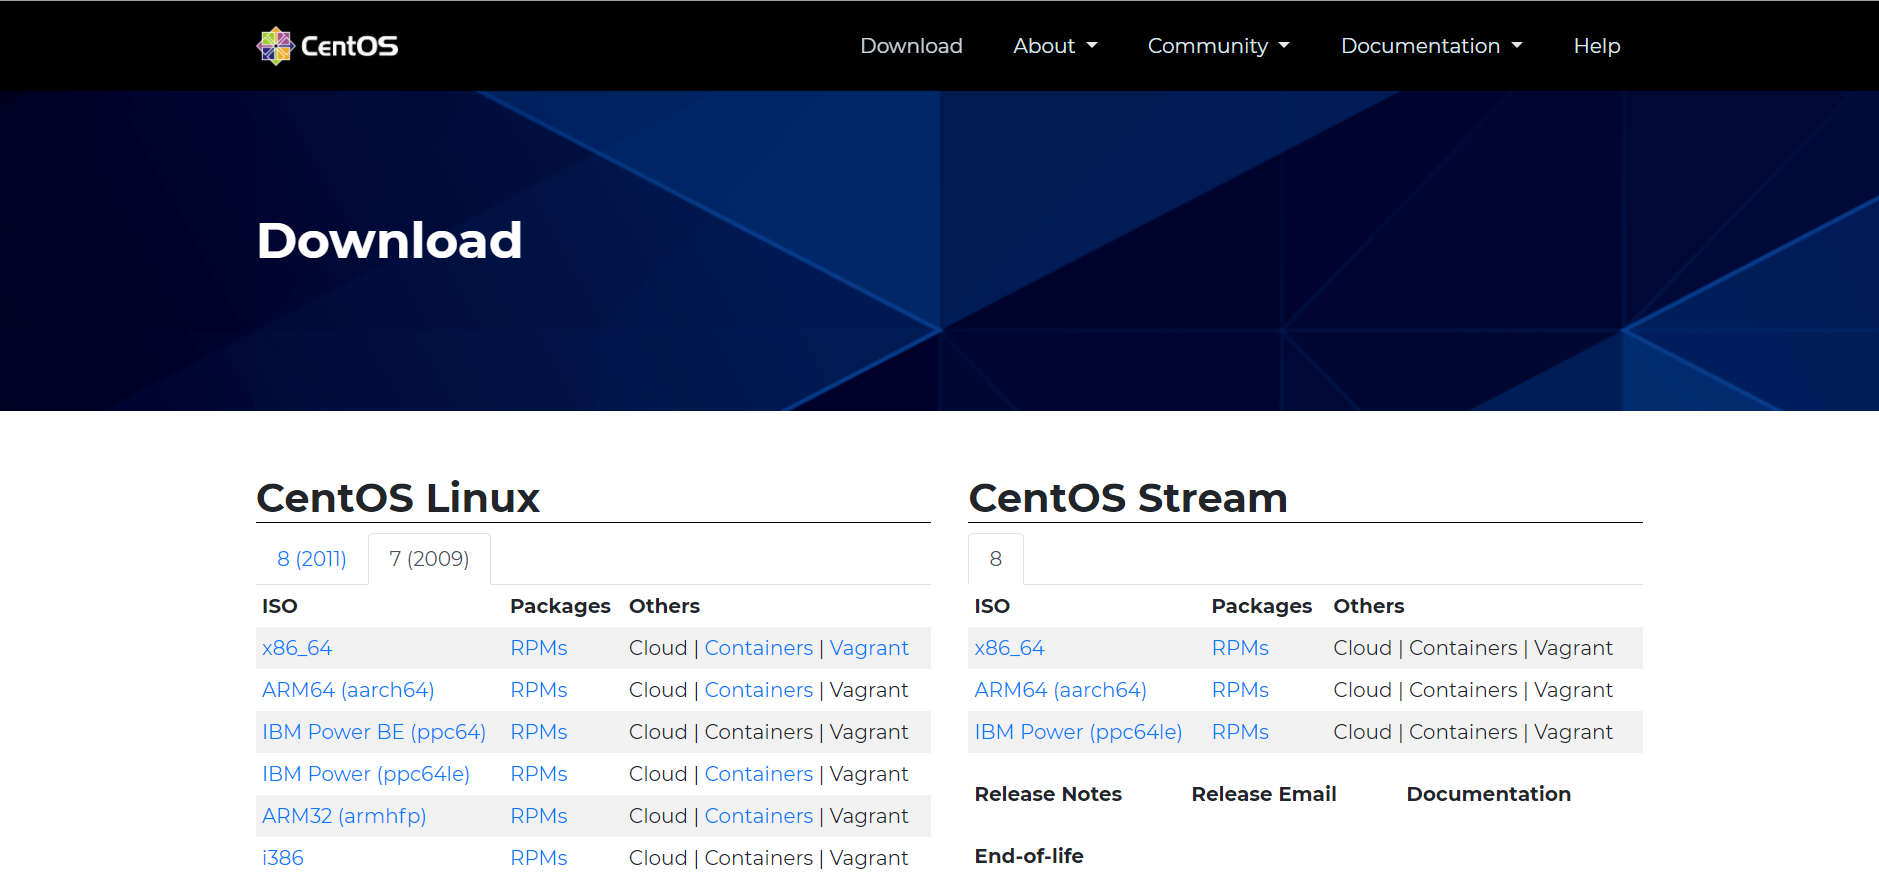Screen dimensions: 1879x873
Task: Open CentOS Linux x86_64 ISO link
Action: (297, 648)
